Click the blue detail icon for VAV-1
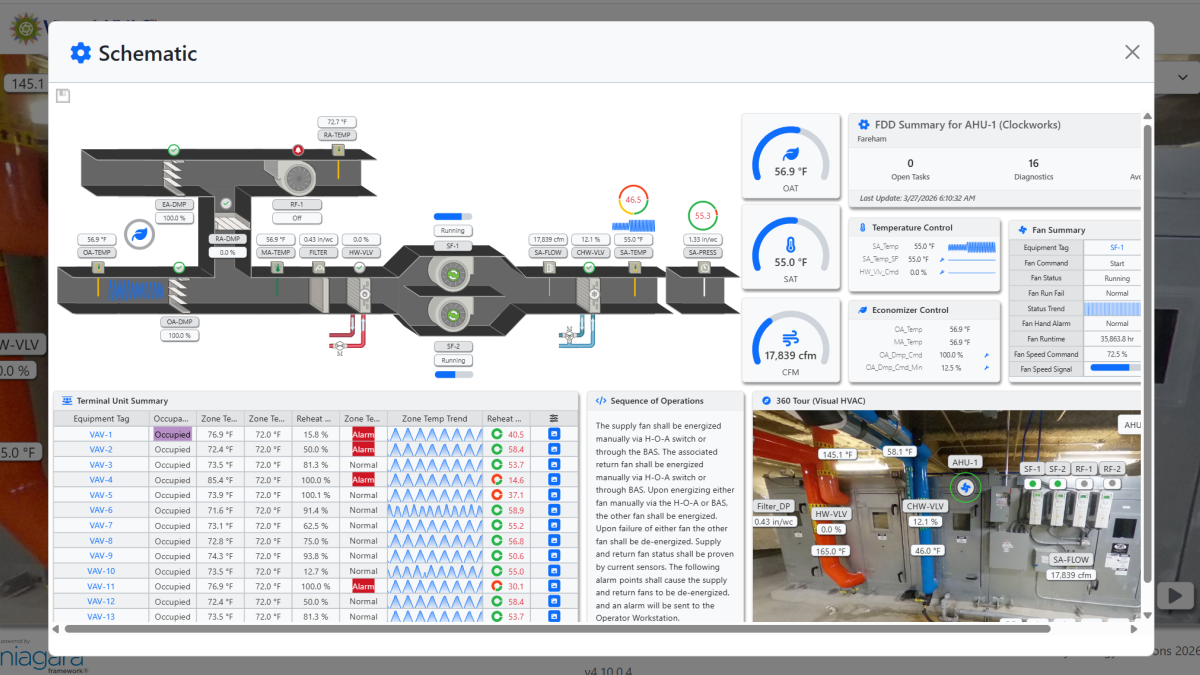 click(x=554, y=435)
